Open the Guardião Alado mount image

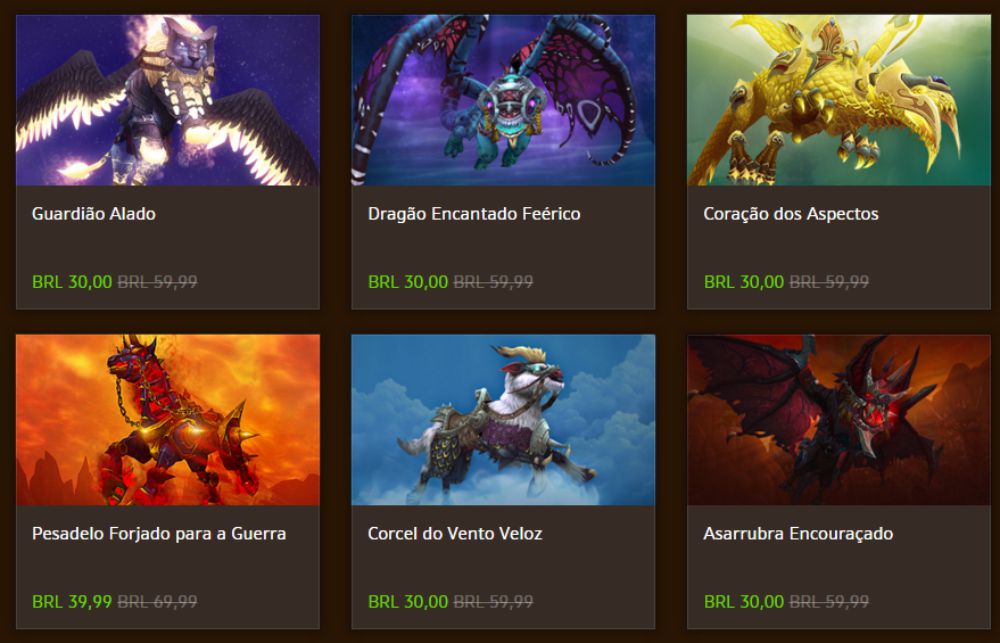coord(168,100)
